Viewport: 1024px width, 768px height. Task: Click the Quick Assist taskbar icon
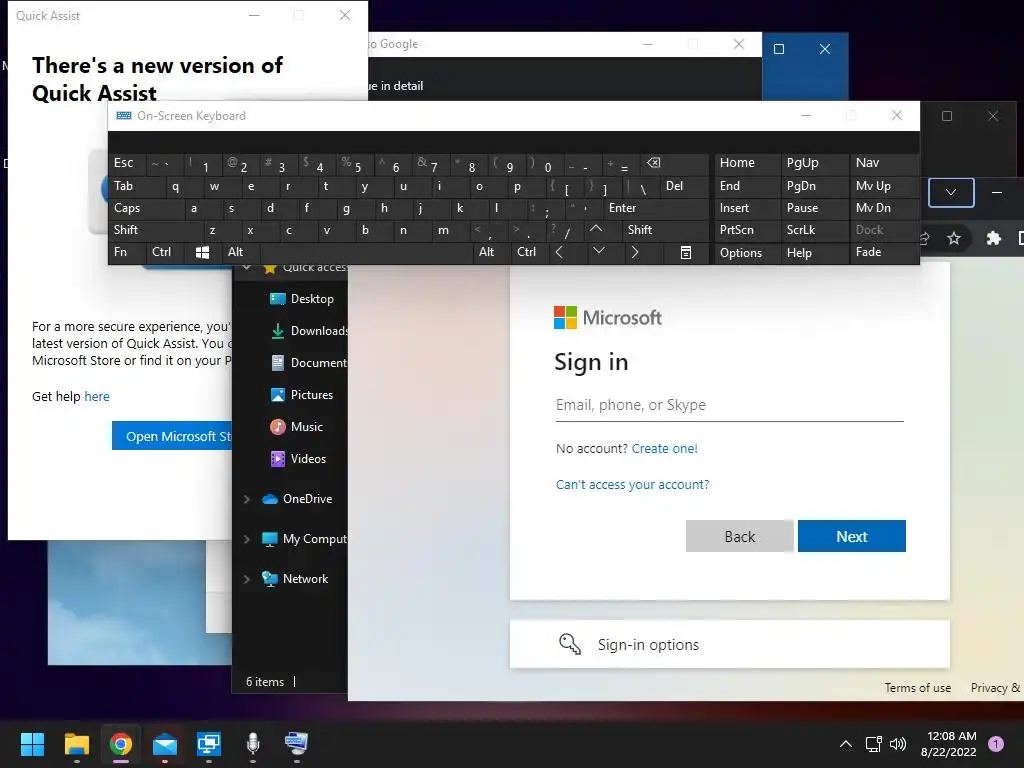[x=209, y=744]
